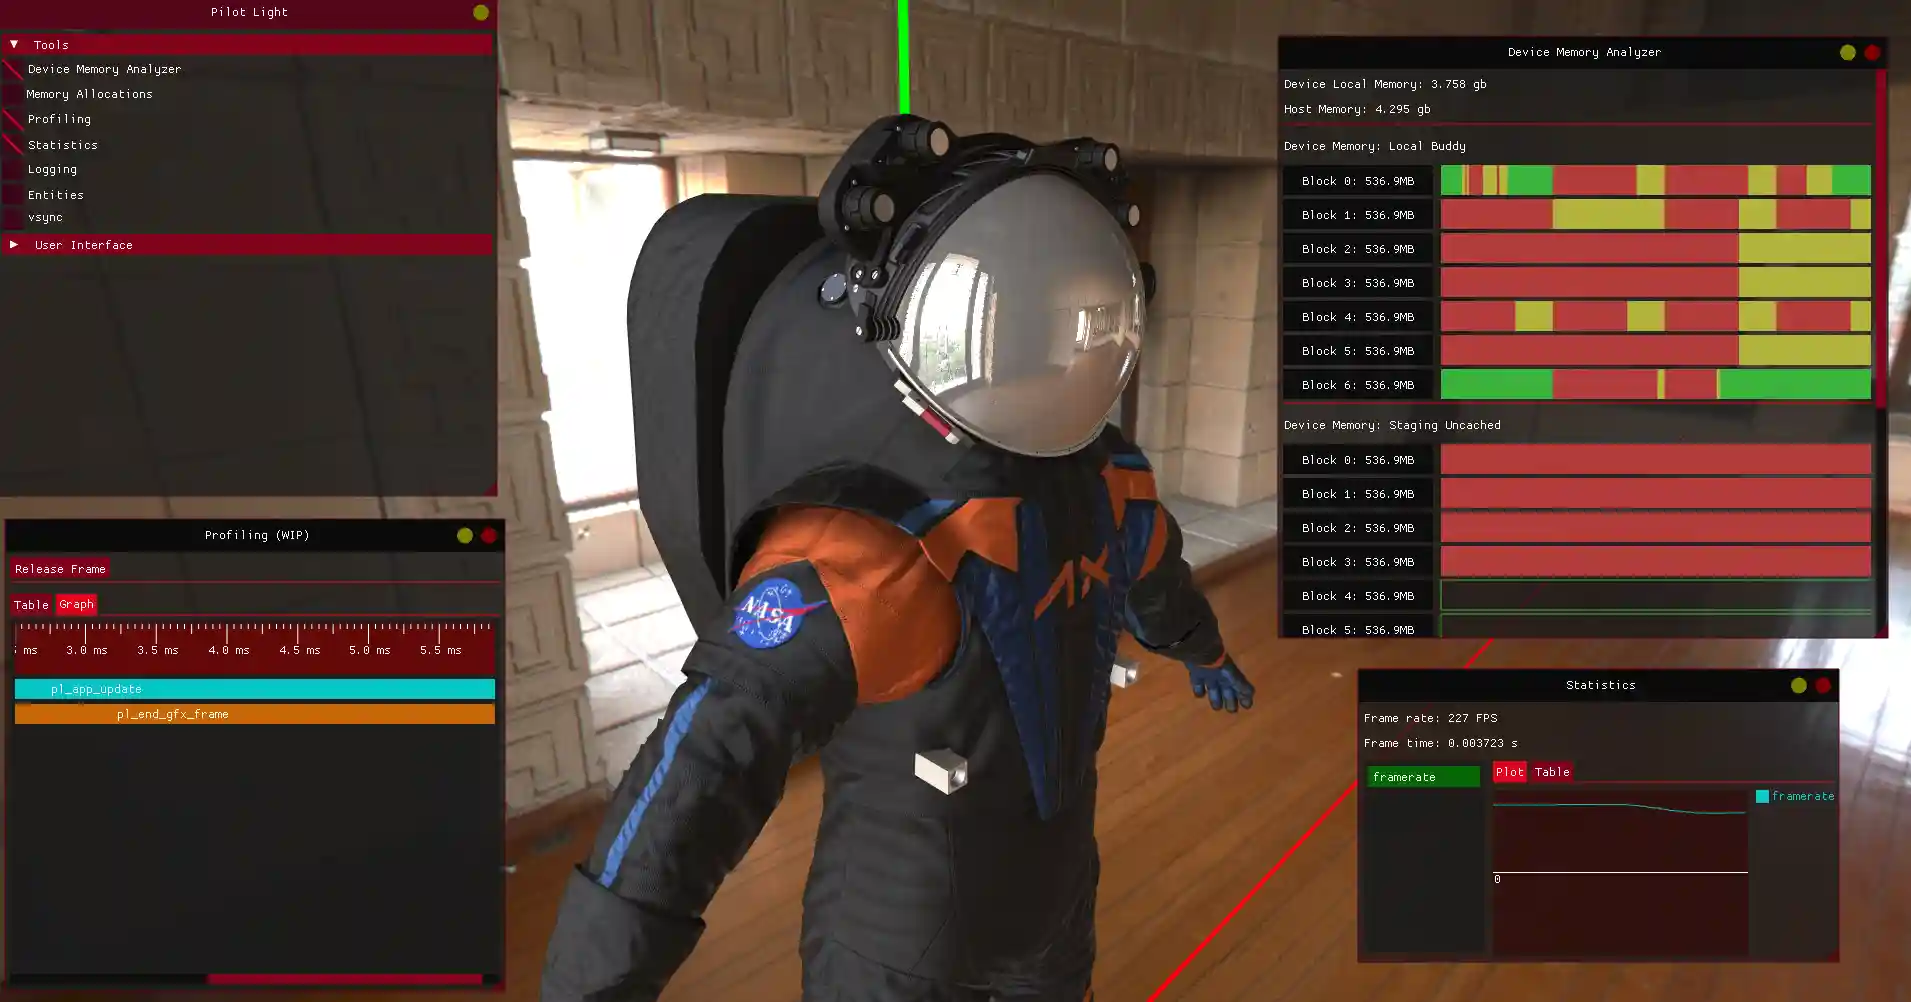Select the Graph tab in Profiling

(76, 604)
